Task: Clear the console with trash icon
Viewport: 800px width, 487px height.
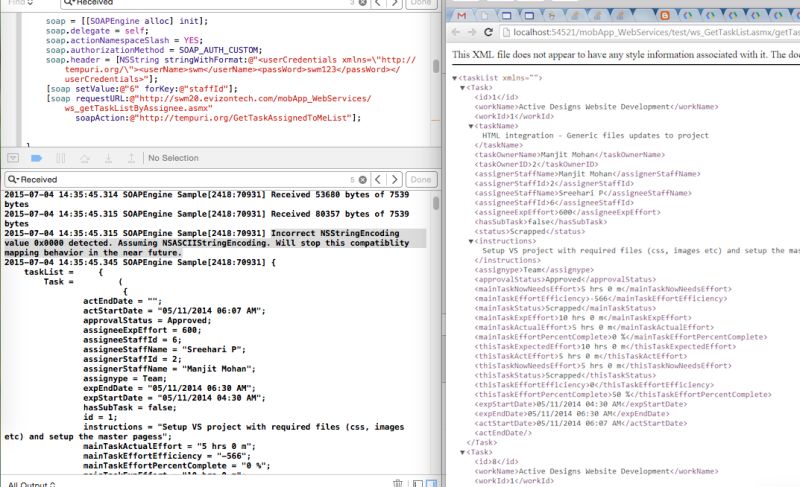Action: click(x=397, y=483)
